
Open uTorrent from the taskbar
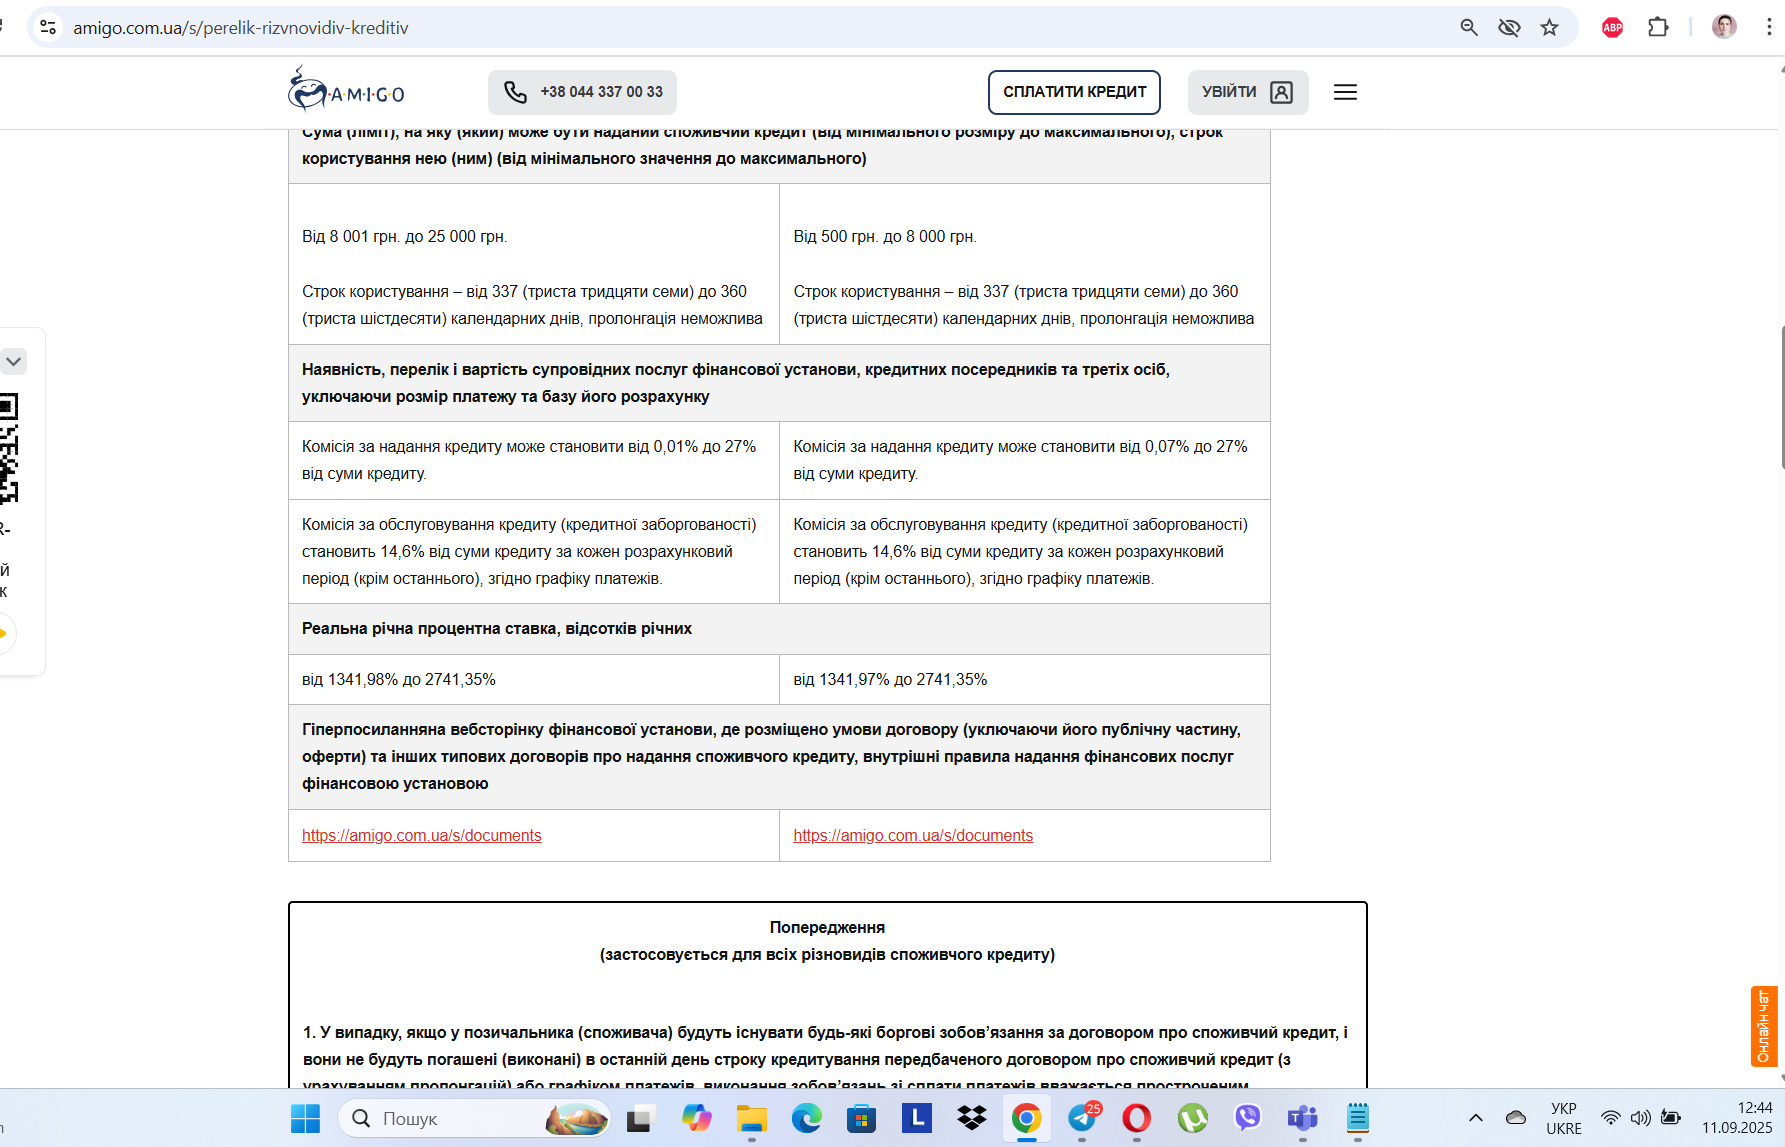click(x=1192, y=1118)
